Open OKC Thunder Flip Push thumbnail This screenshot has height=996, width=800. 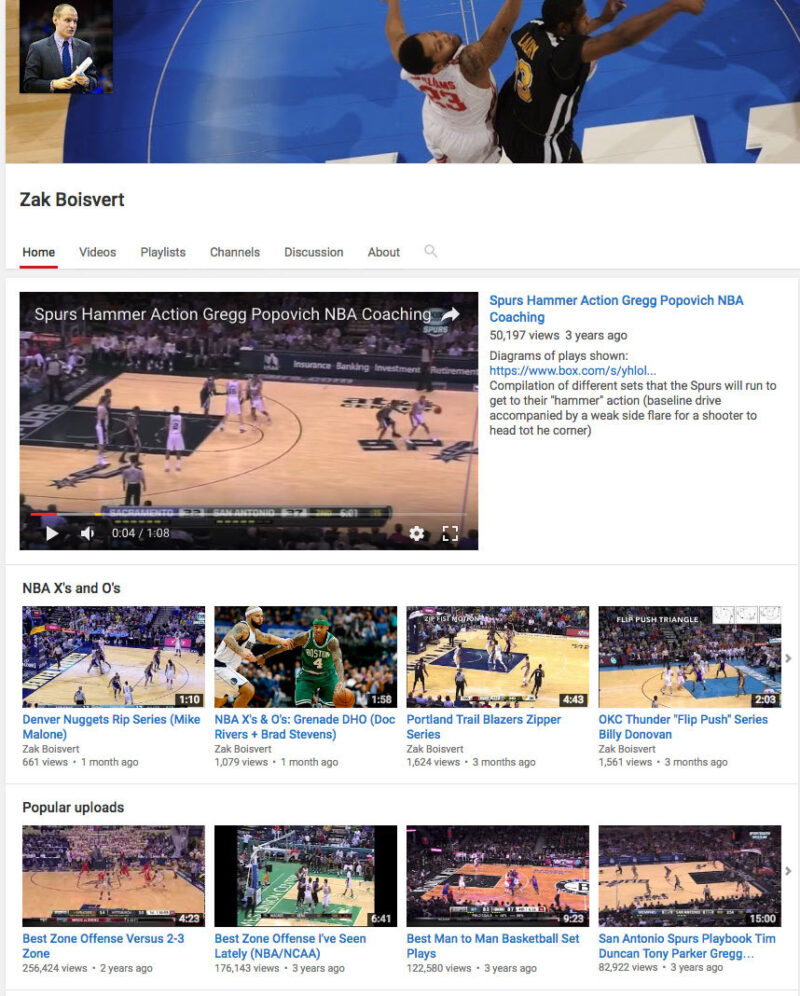coord(689,657)
